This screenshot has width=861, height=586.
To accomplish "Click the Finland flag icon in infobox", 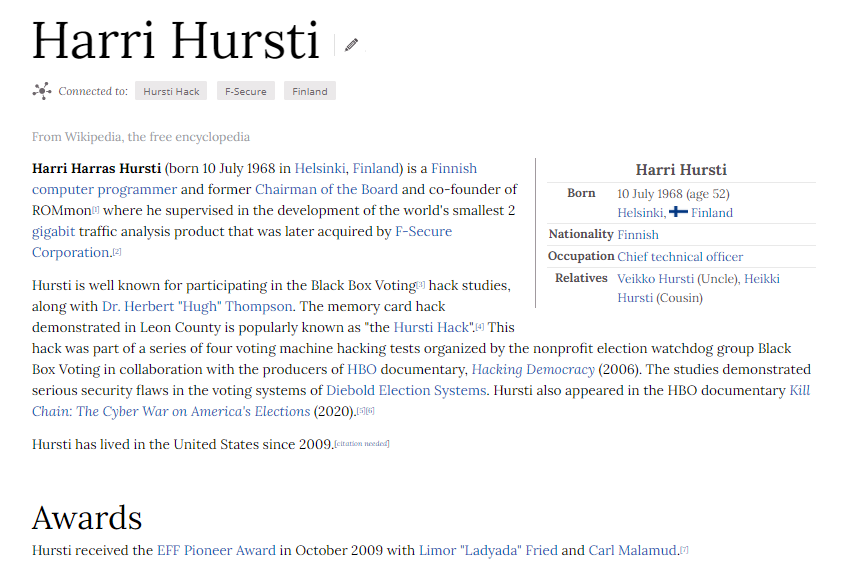I will coord(678,212).
